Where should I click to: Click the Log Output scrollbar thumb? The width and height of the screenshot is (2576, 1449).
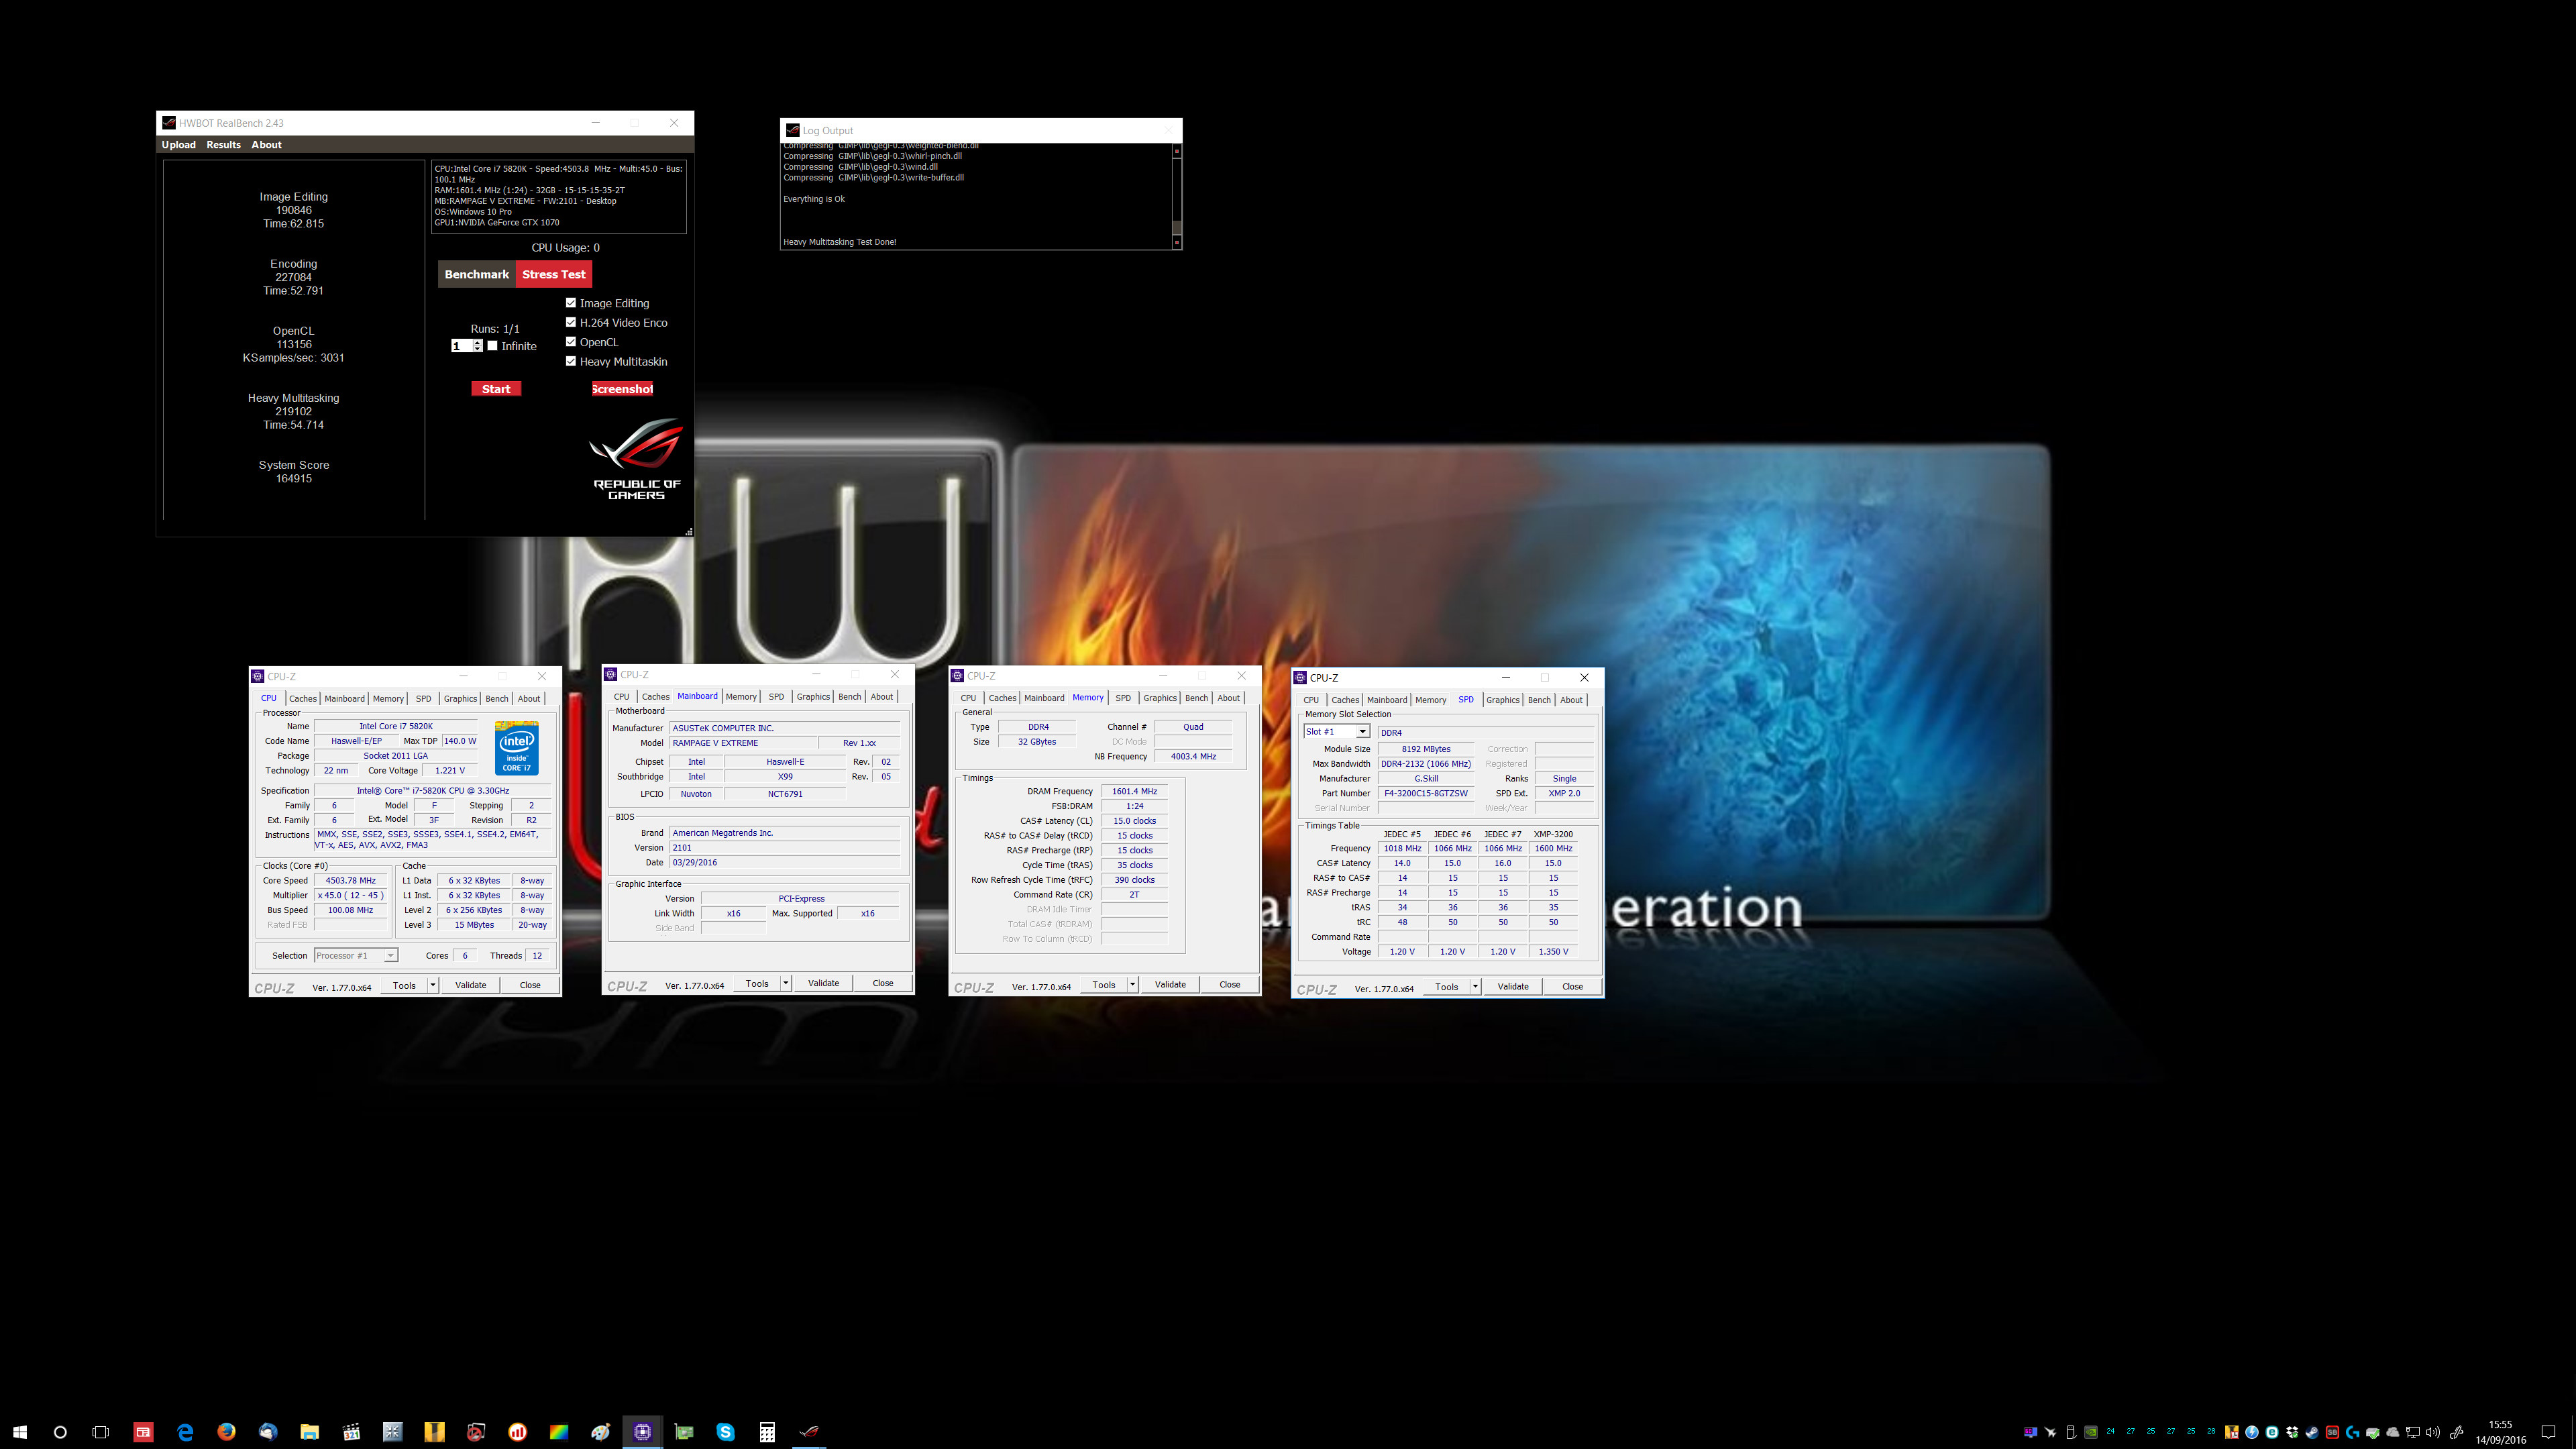[1176, 227]
